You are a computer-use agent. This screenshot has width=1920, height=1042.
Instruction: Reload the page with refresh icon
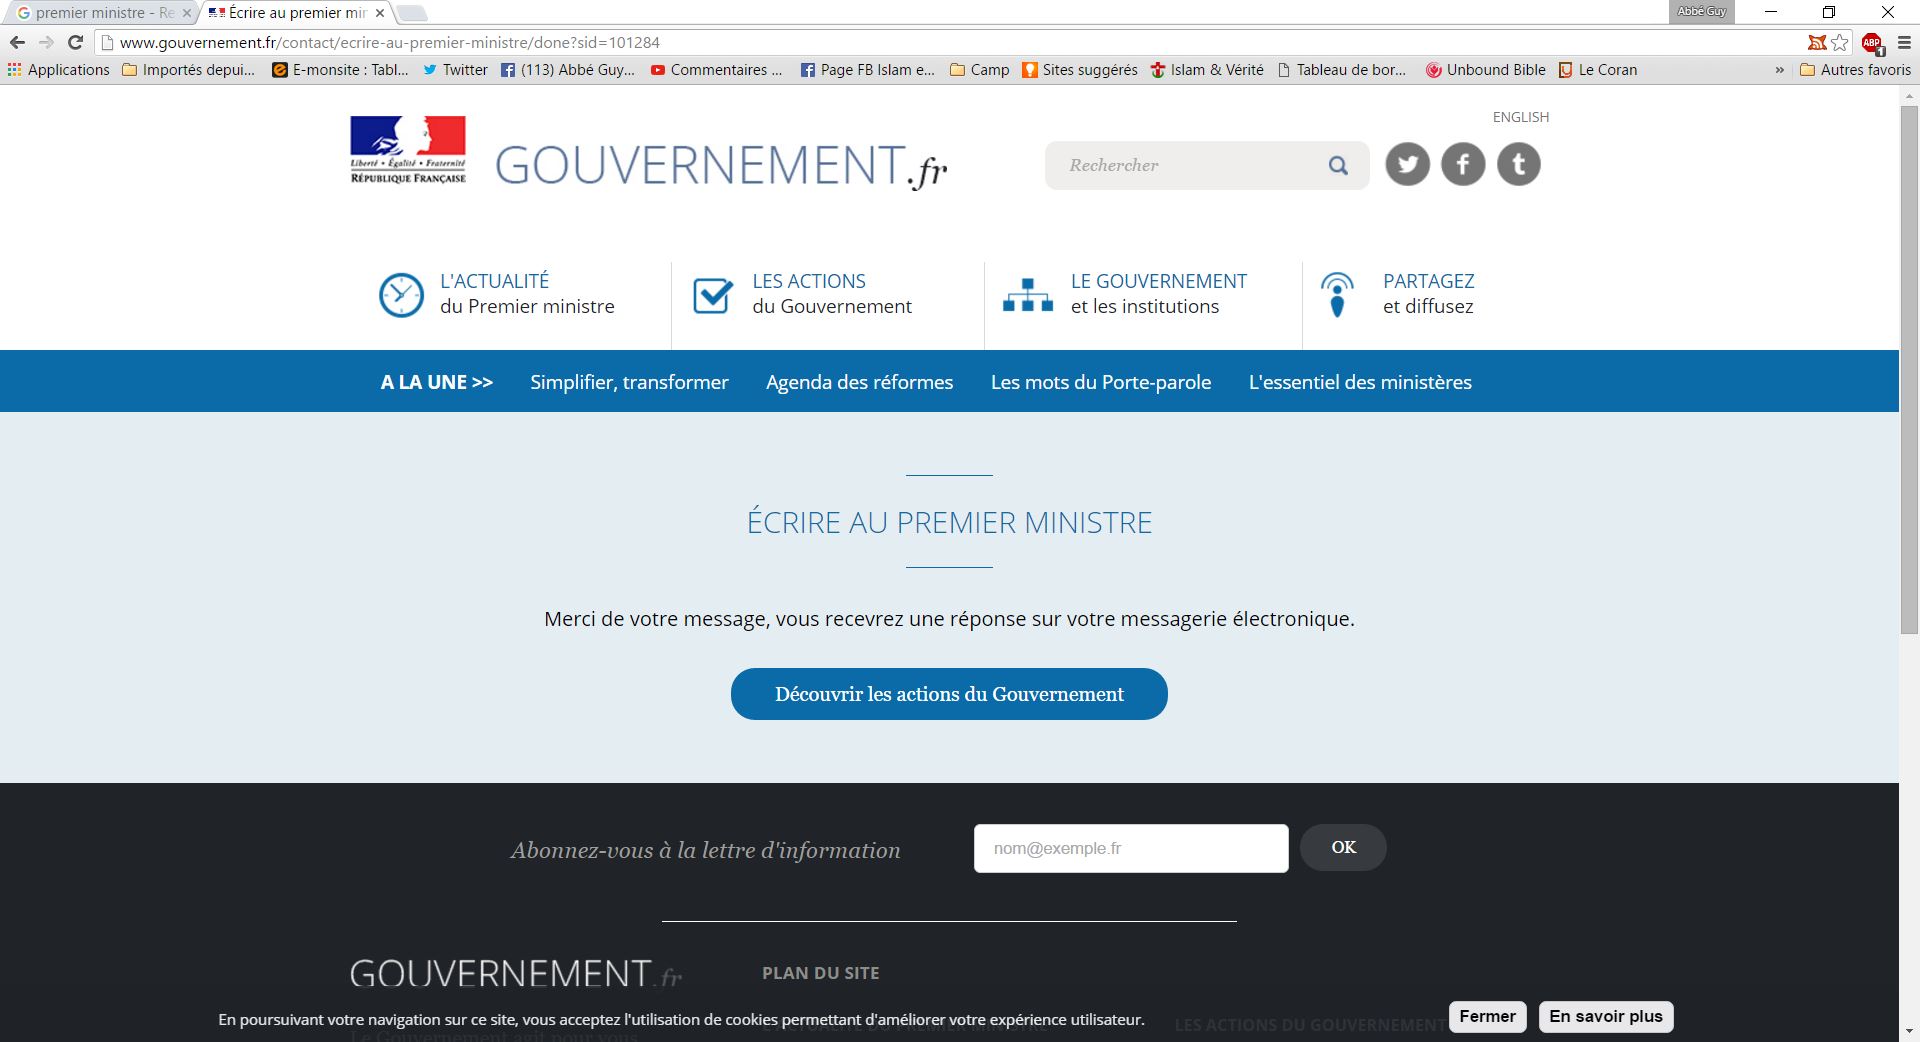[75, 42]
